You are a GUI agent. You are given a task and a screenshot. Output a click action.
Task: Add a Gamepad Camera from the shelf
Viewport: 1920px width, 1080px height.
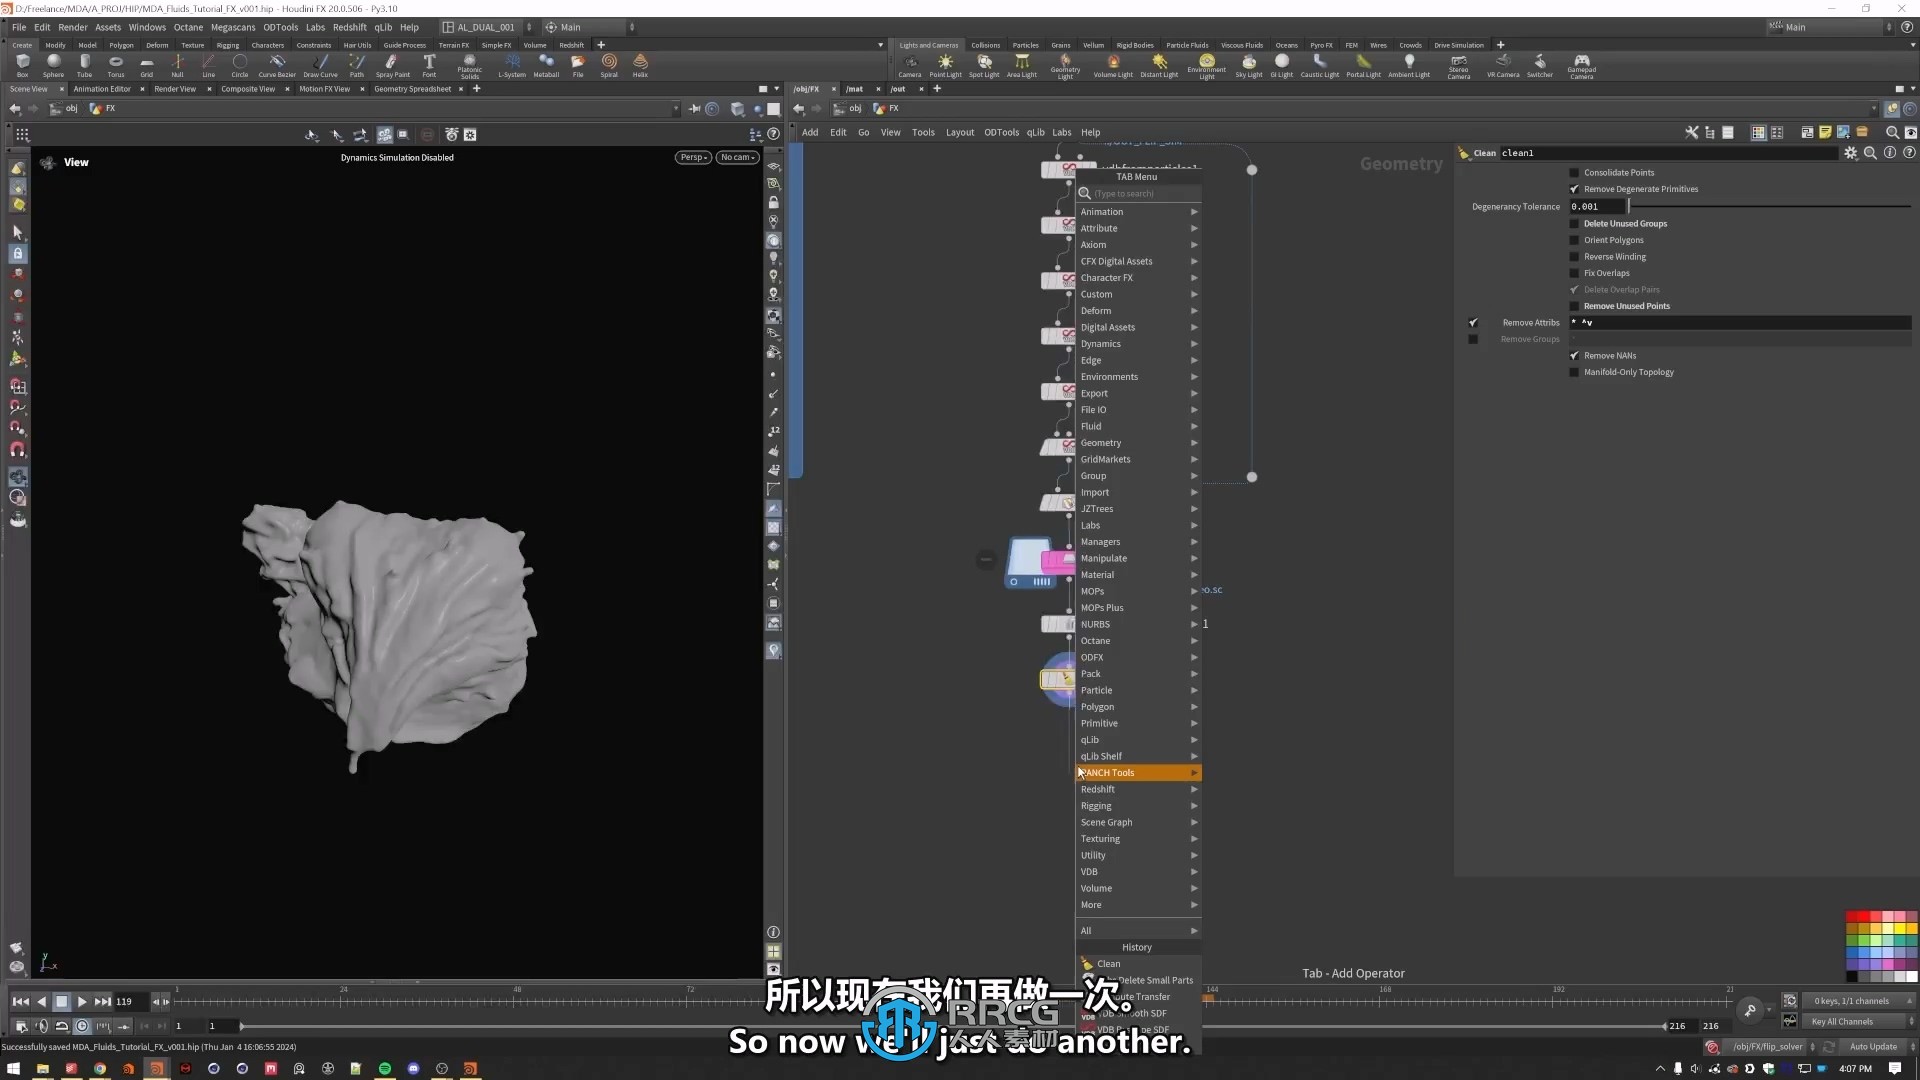(1581, 67)
